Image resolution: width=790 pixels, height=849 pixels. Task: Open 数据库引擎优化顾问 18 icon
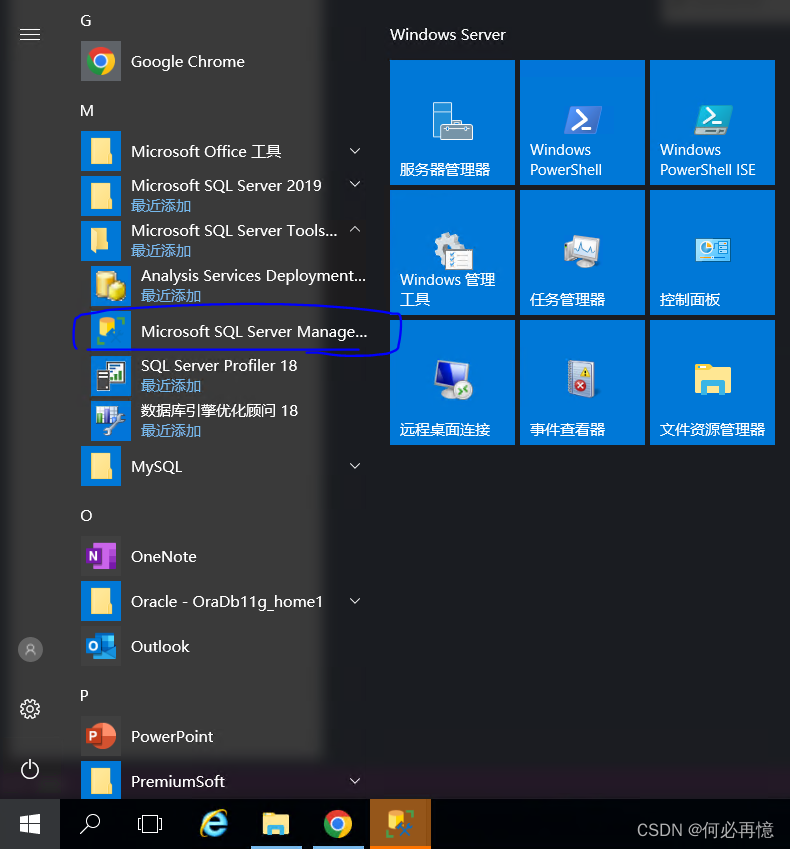(x=110, y=421)
